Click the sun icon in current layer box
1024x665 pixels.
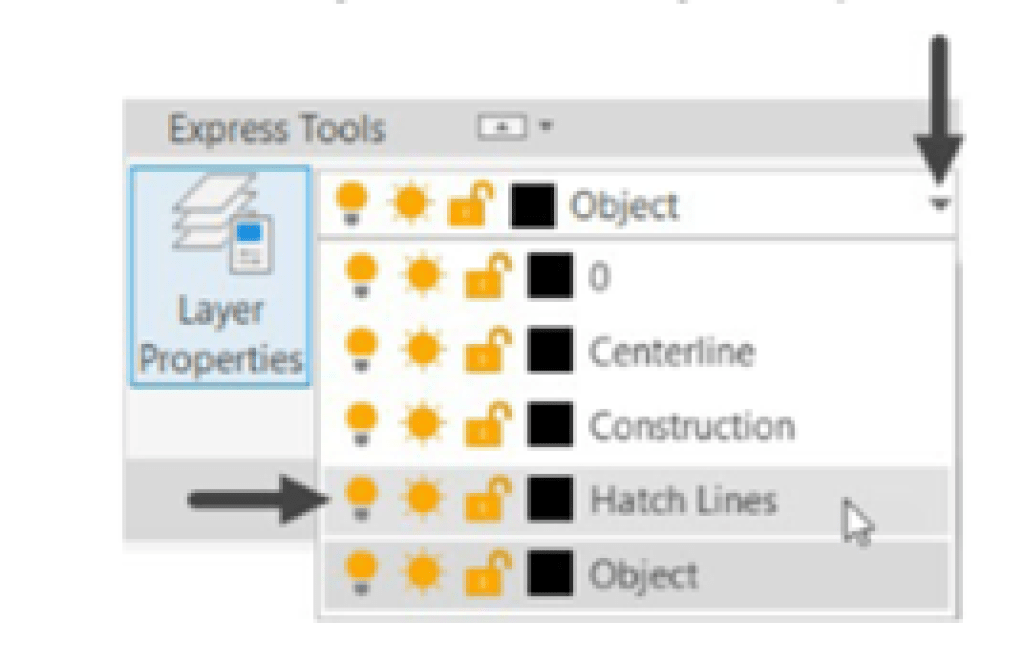click(x=410, y=205)
